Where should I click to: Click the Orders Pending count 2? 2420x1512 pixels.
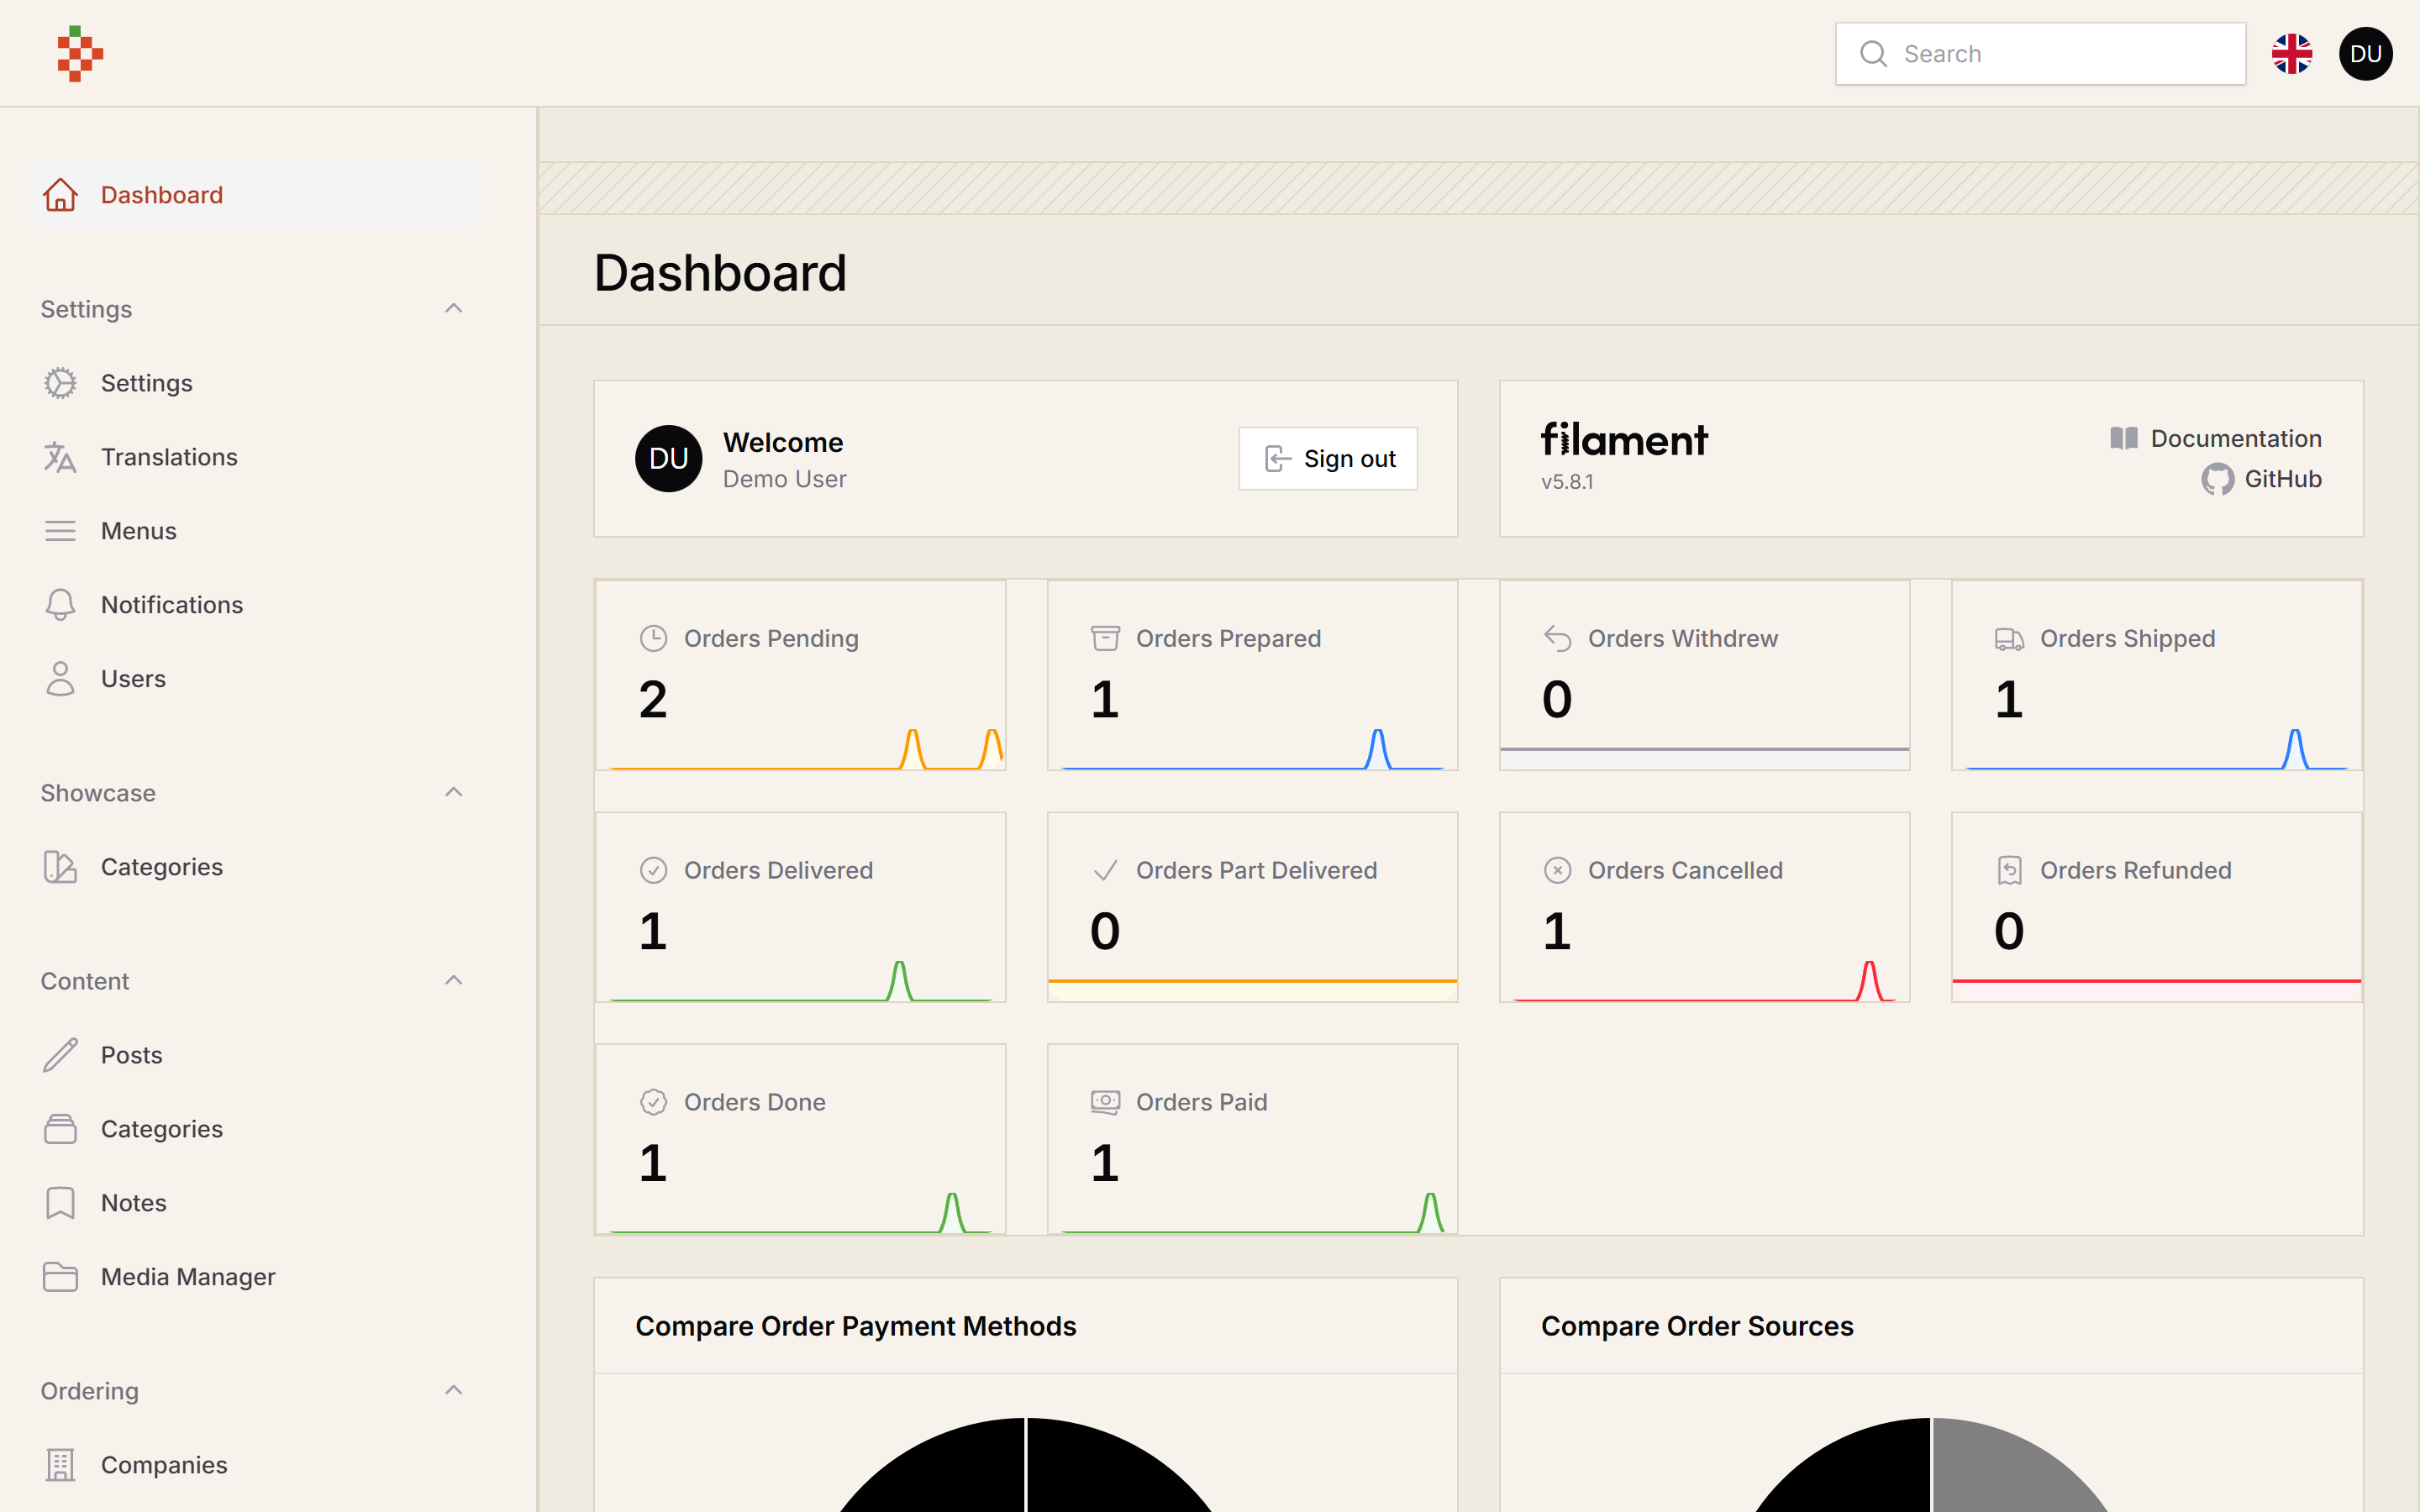[653, 699]
